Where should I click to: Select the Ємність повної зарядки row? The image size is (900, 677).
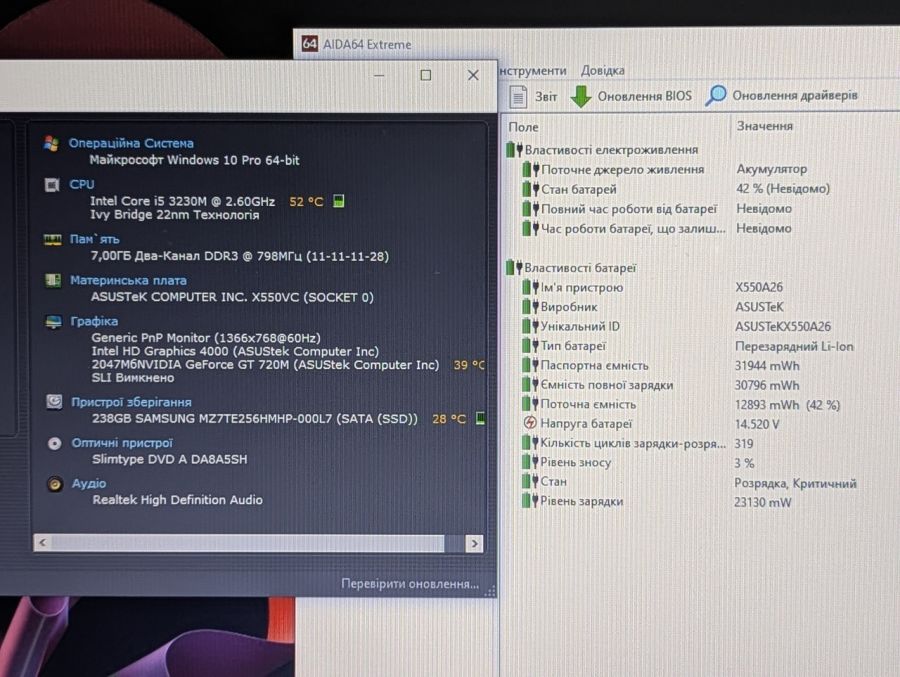pyautogui.click(x=661, y=385)
